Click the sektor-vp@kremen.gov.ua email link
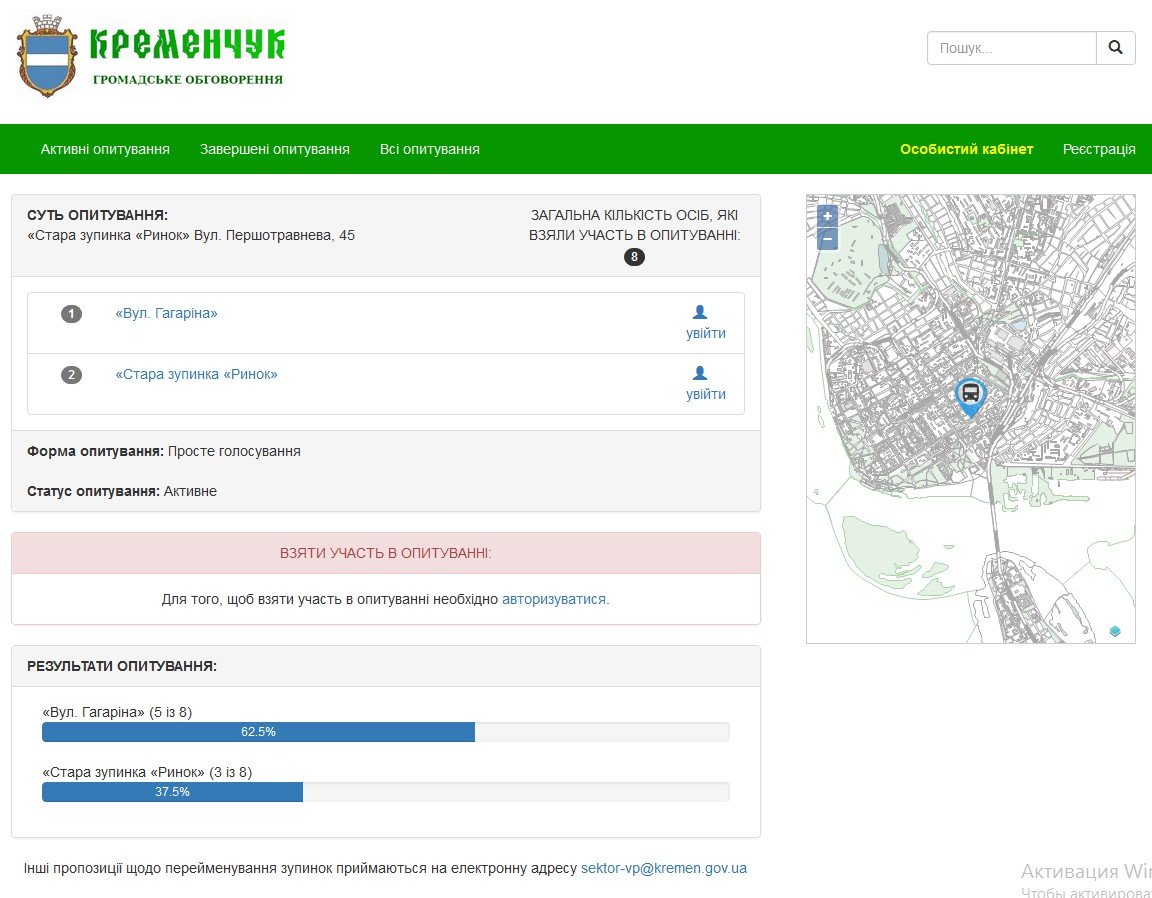Screen dimensions: 1152x898 click(x=663, y=868)
